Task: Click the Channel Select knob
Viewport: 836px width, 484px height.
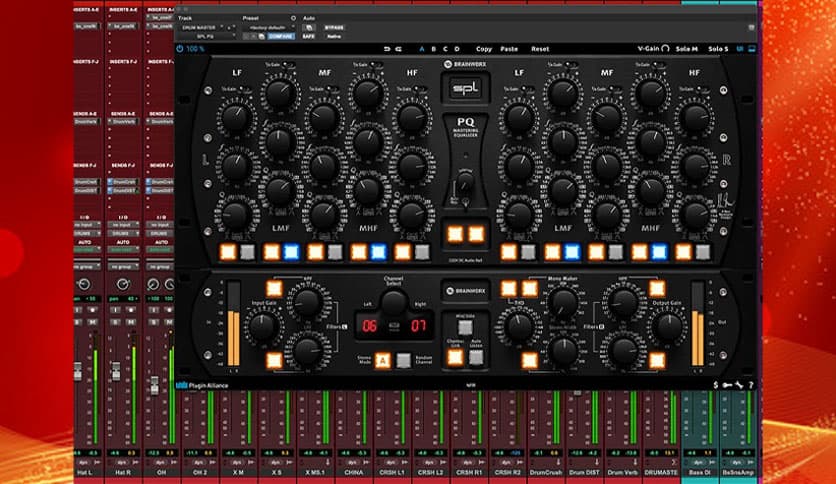Action: click(393, 302)
